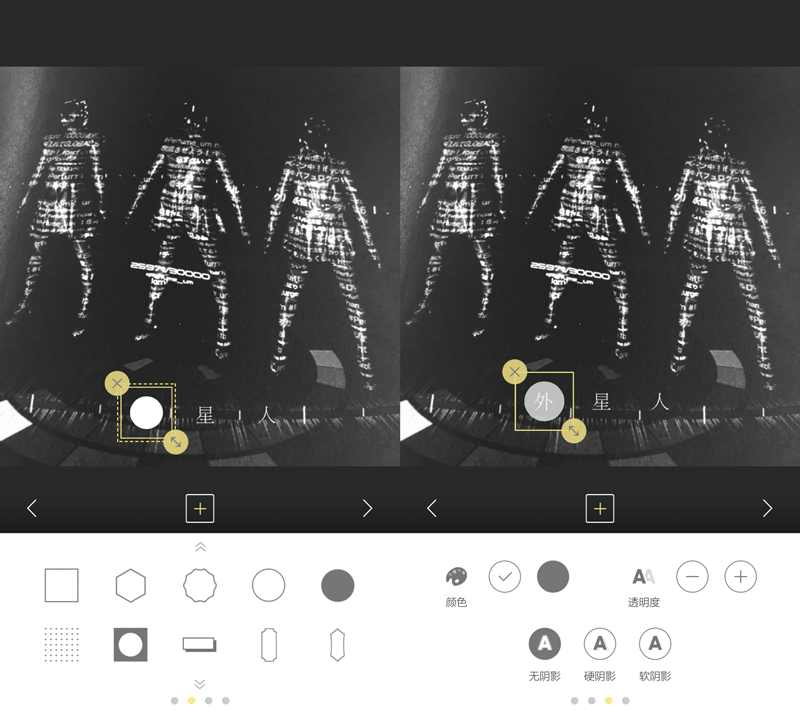Viewport: 800px width, 711px height.
Task: Switch to first page dot in right panel
Action: tap(574, 701)
